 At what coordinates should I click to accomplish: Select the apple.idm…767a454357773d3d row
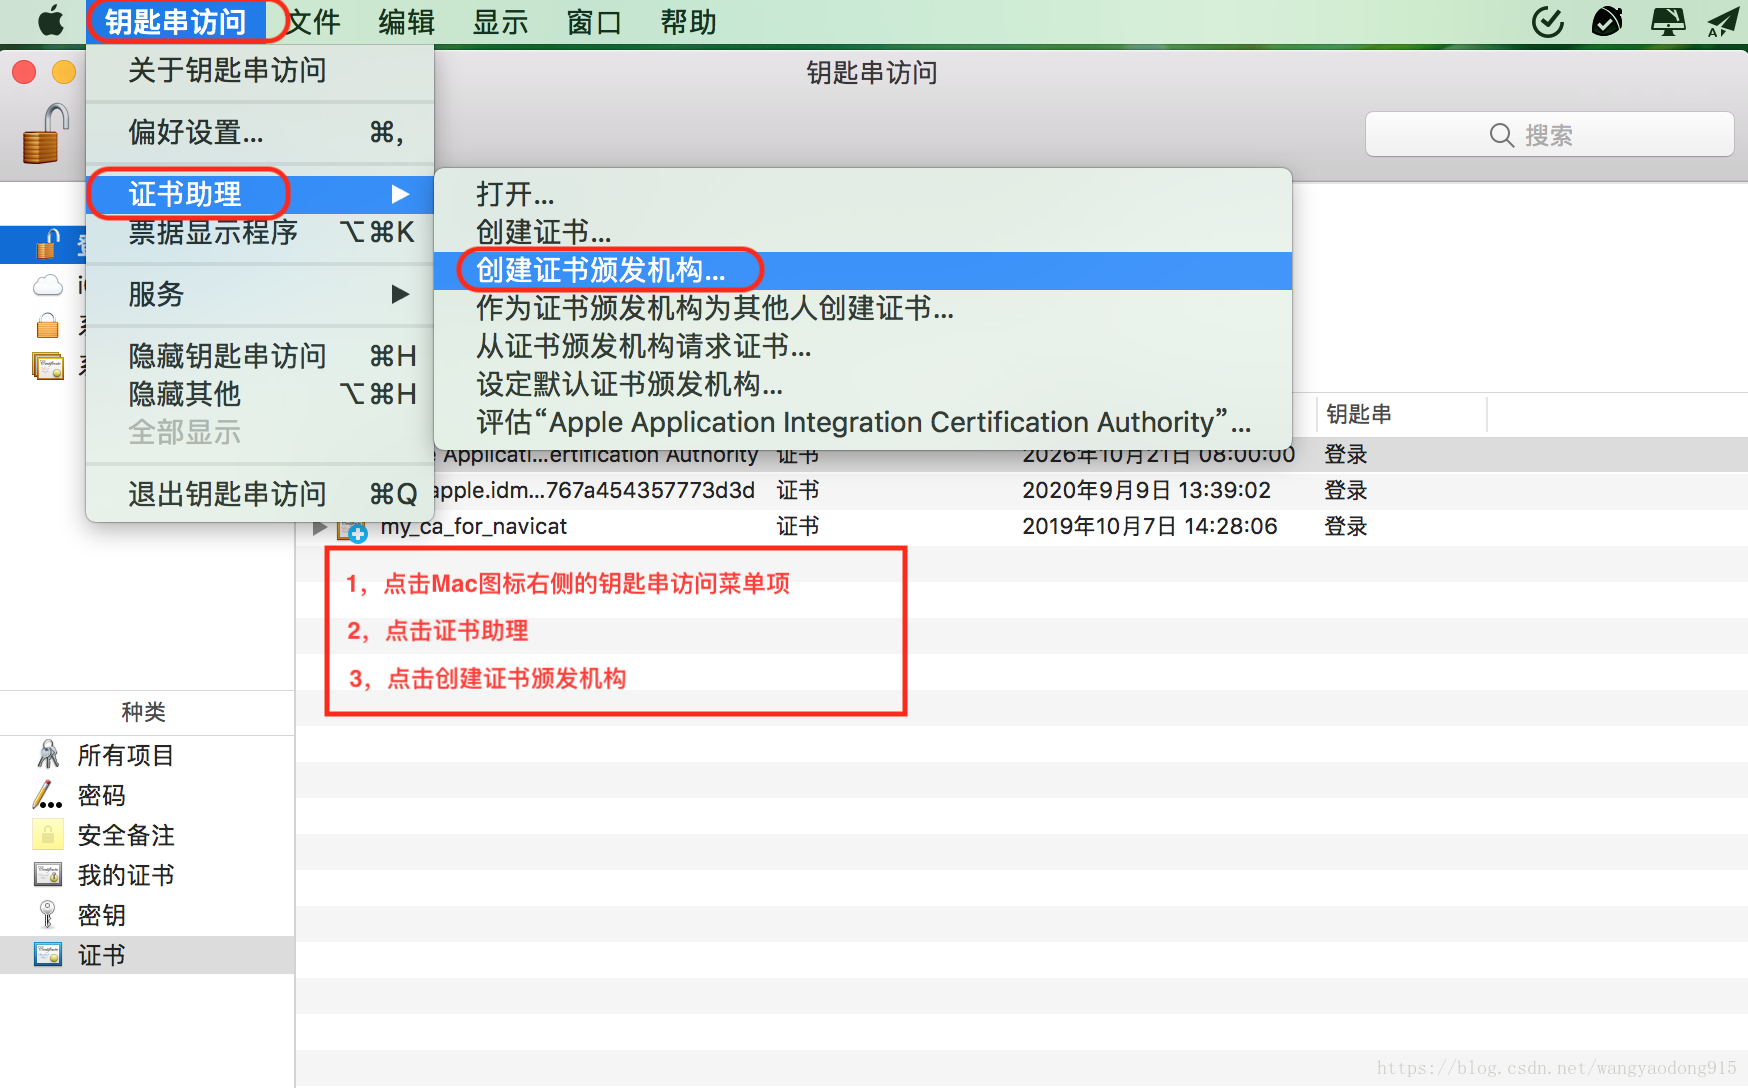click(x=1021, y=490)
